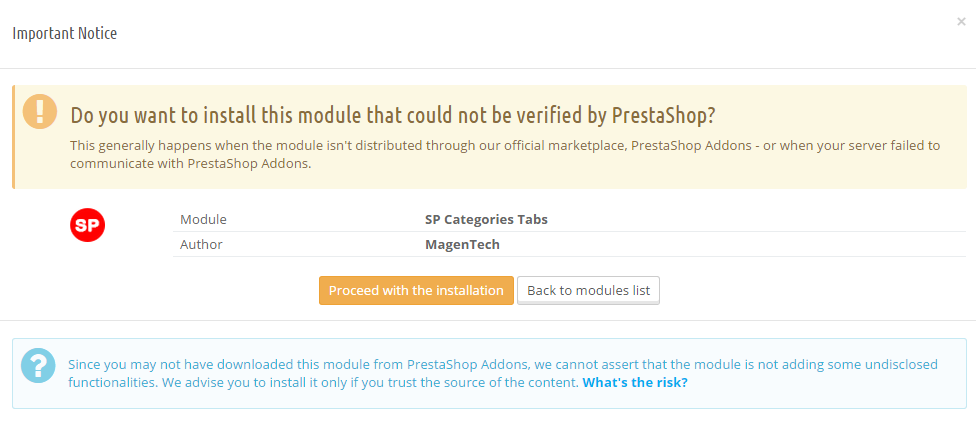976x422 pixels.
Task: Click the "This generally happens" warning description
Action: coord(505,154)
